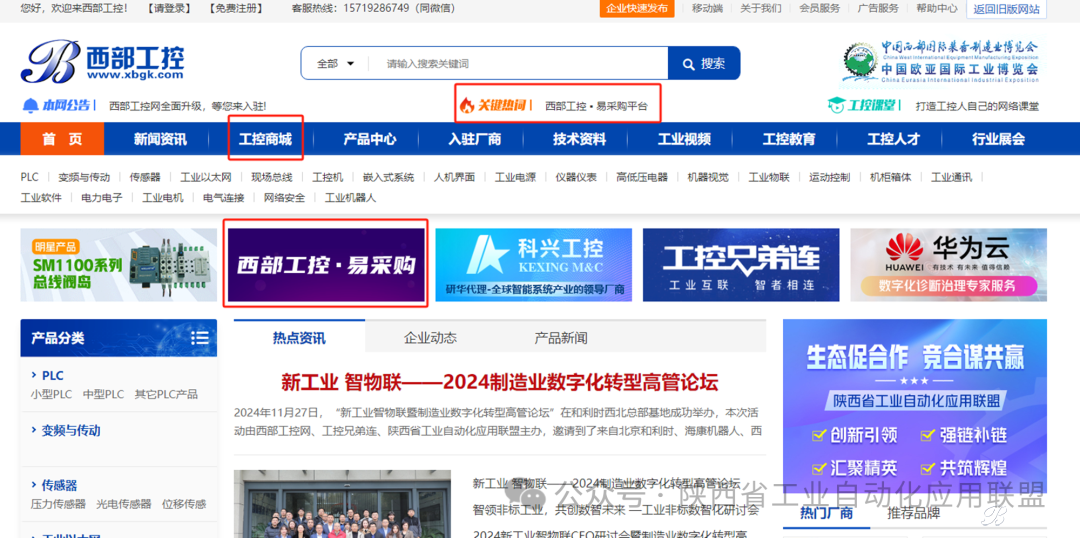Click the list icon beside 产品分类

(x=200, y=338)
